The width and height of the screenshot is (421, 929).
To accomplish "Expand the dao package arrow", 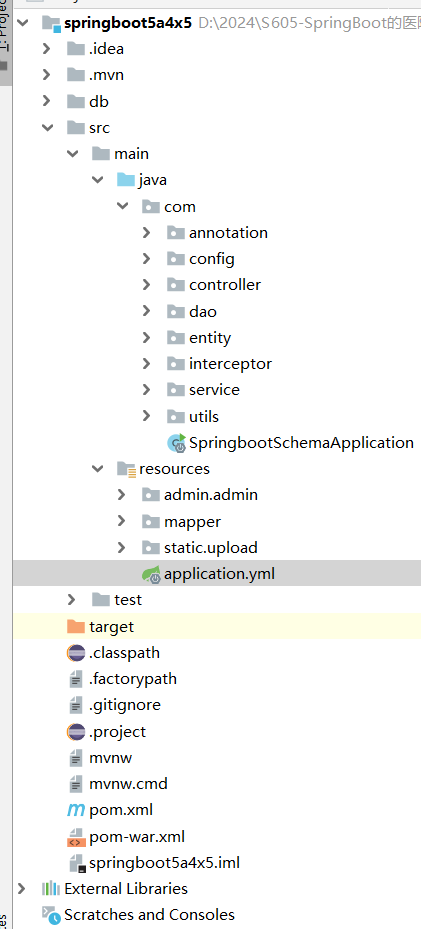I will point(147,311).
